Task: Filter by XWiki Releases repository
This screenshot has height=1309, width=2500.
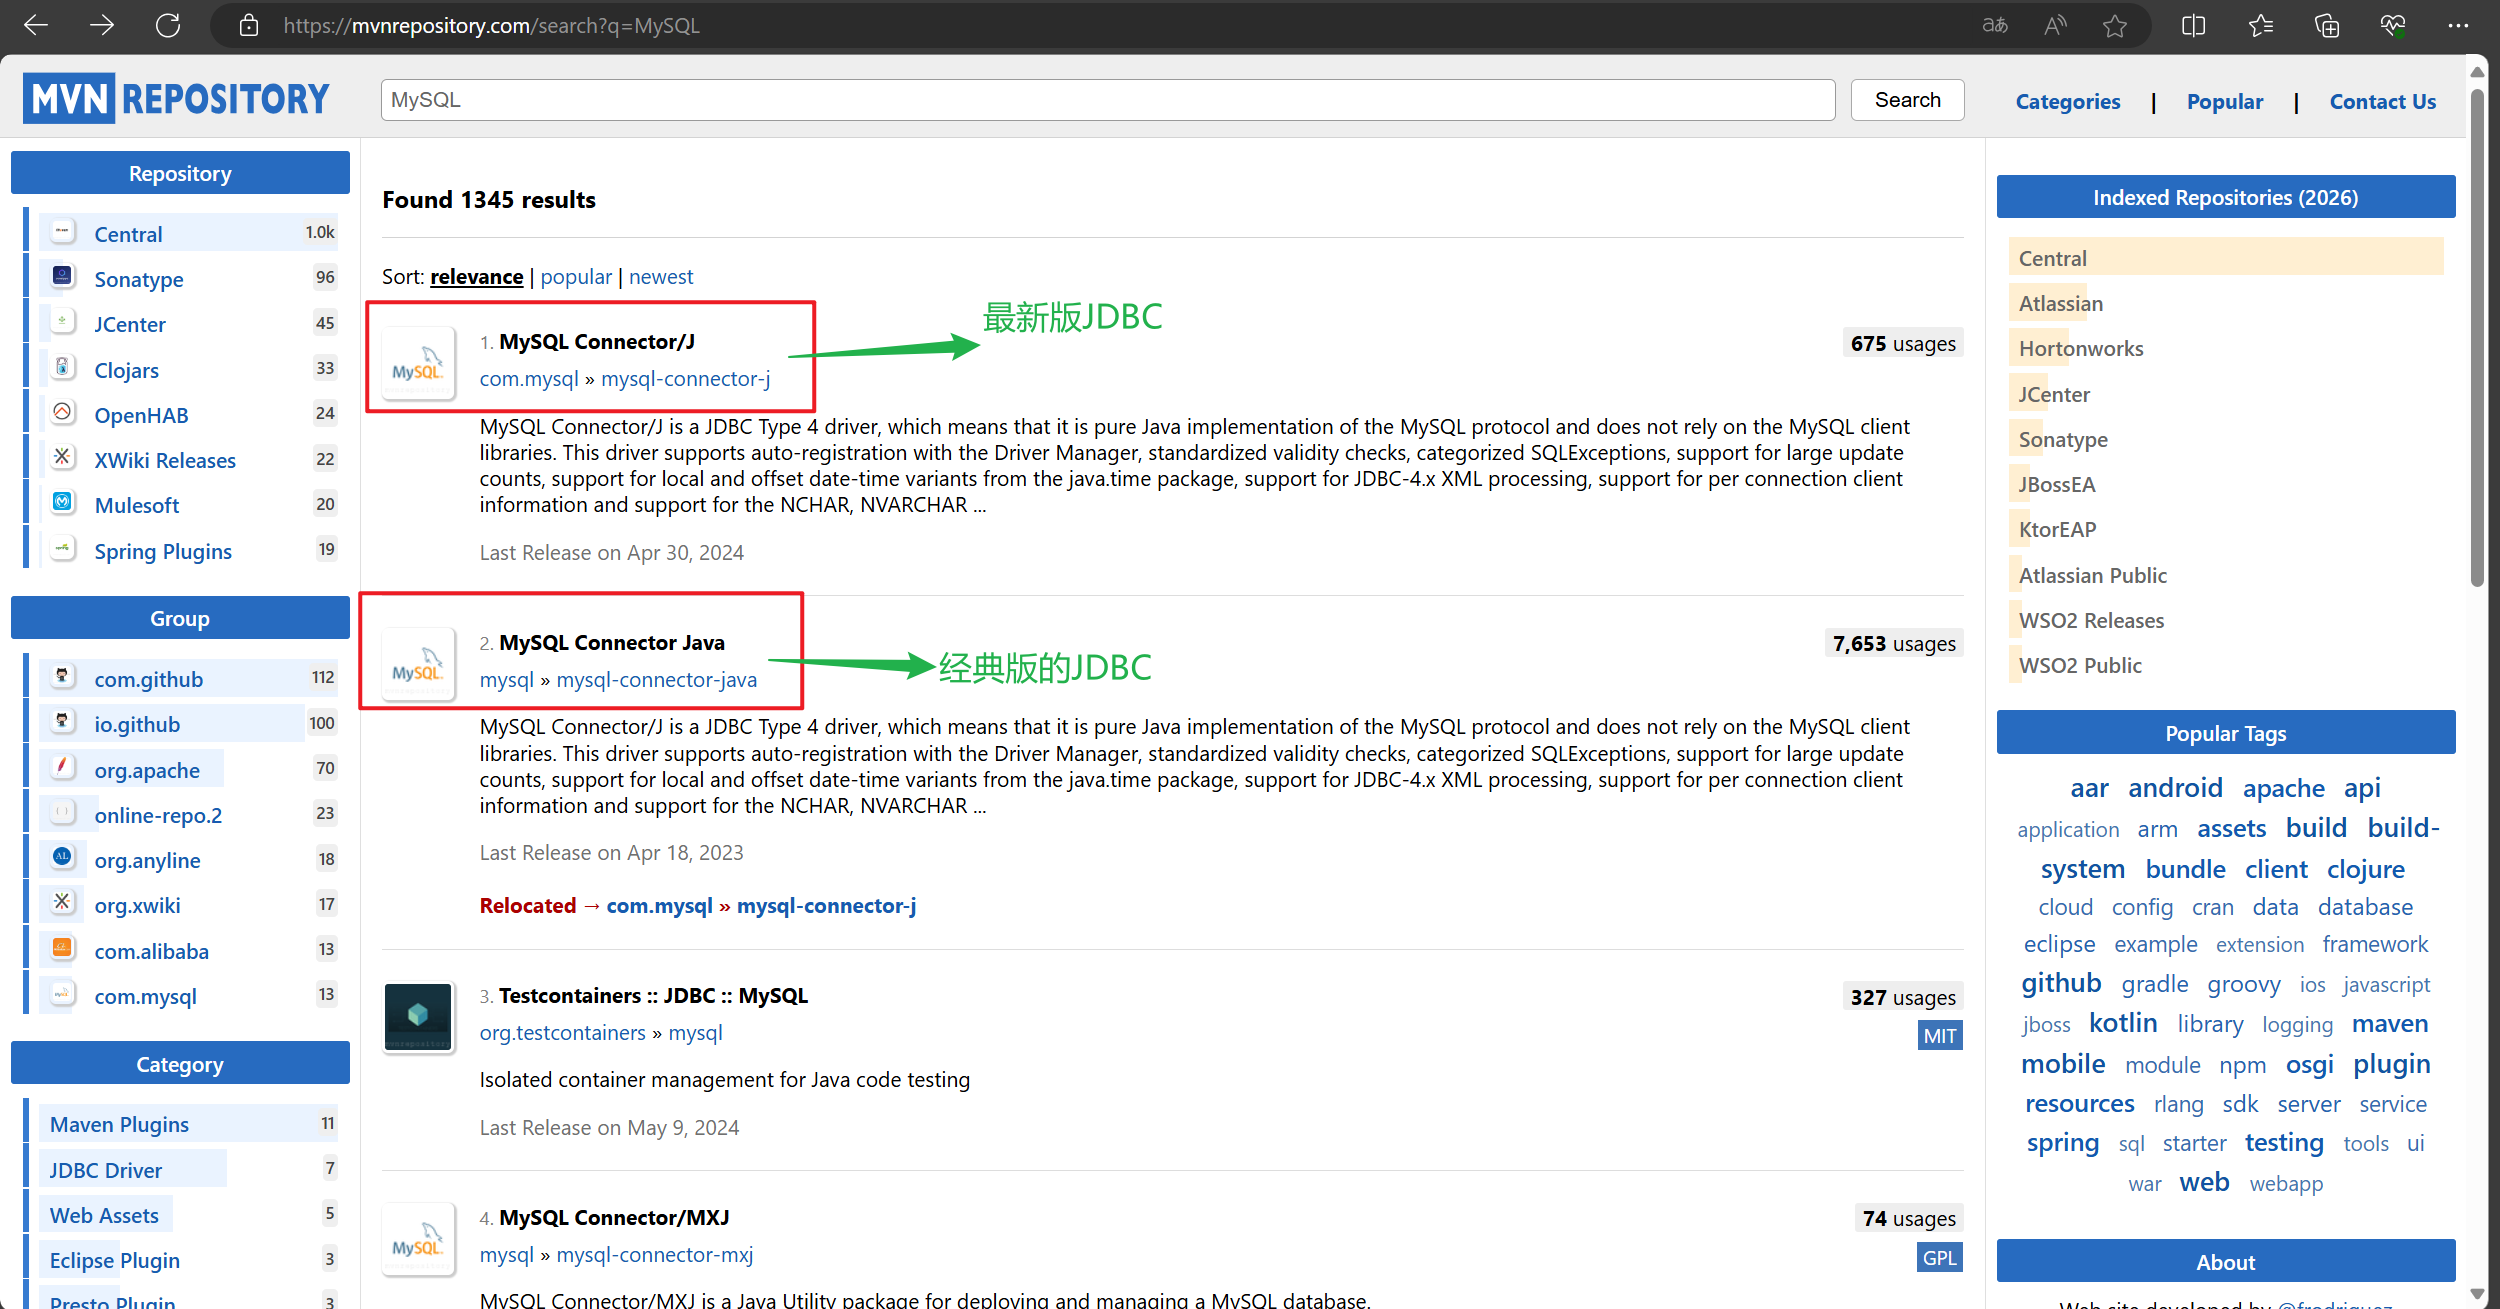Action: click(165, 461)
